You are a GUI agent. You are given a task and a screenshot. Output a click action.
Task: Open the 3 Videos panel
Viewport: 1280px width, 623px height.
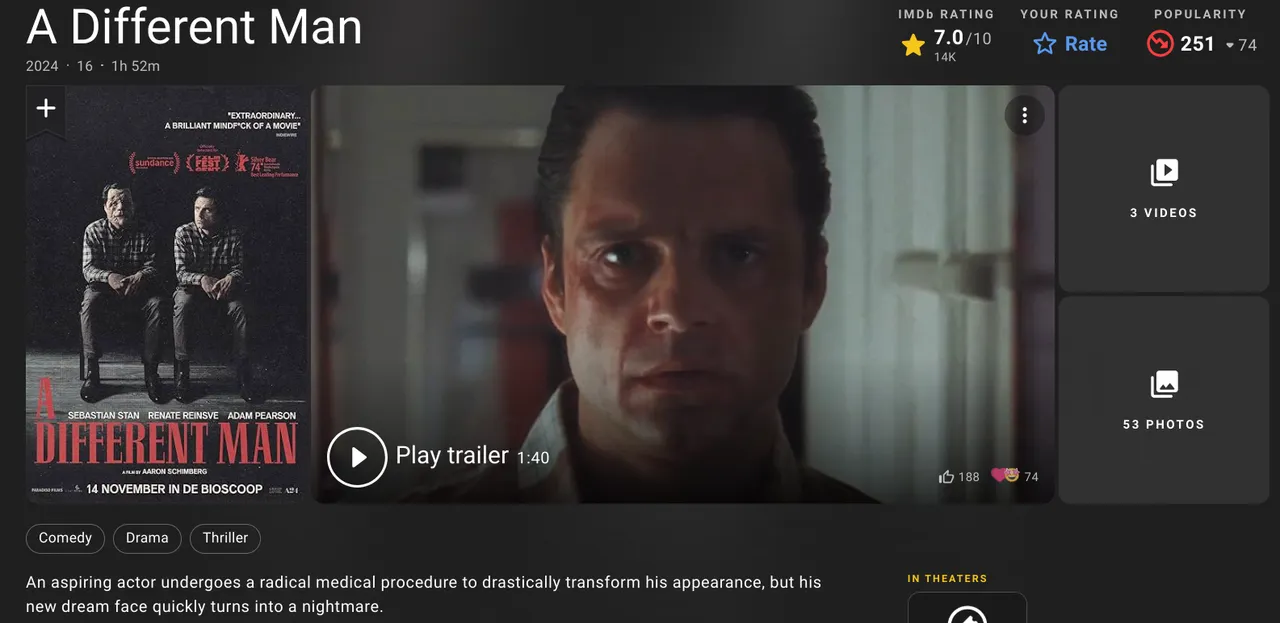point(1164,188)
